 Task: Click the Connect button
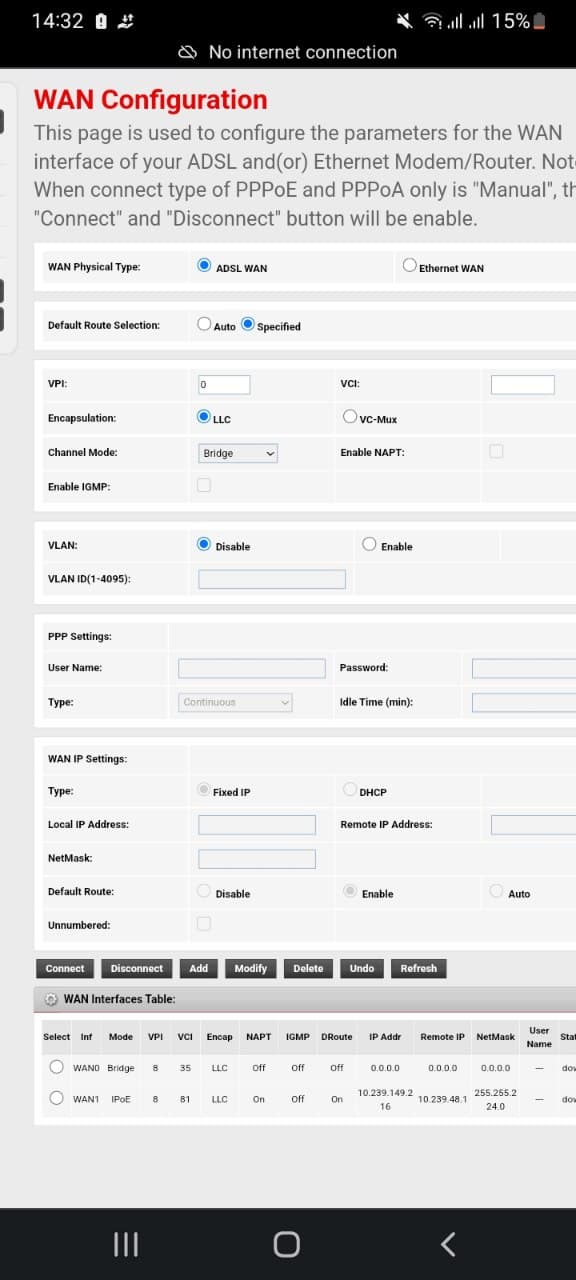click(x=65, y=968)
